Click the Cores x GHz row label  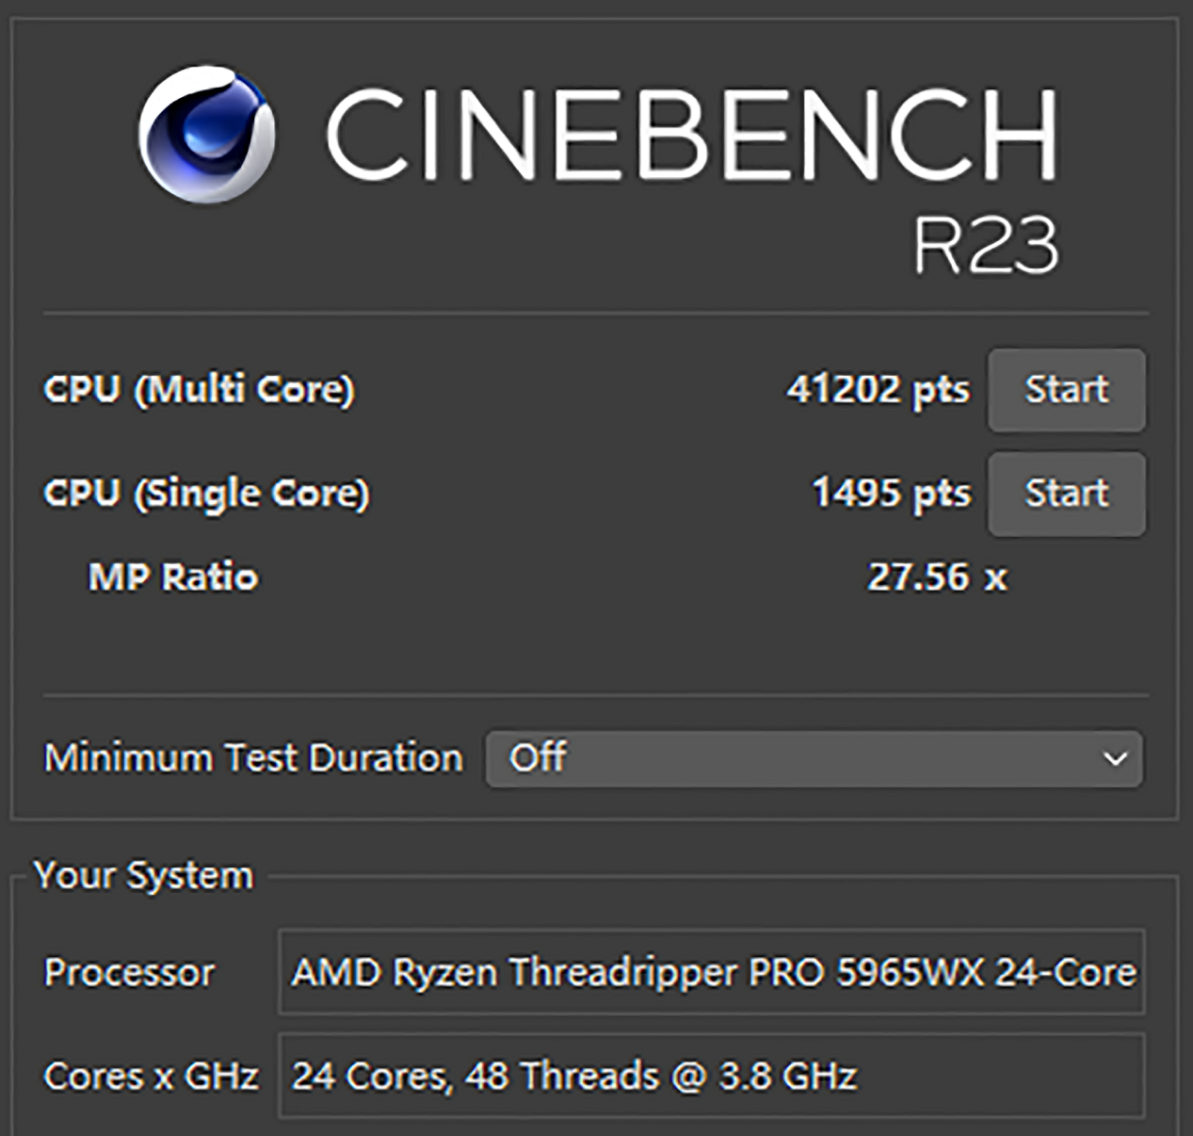[x=151, y=1077]
